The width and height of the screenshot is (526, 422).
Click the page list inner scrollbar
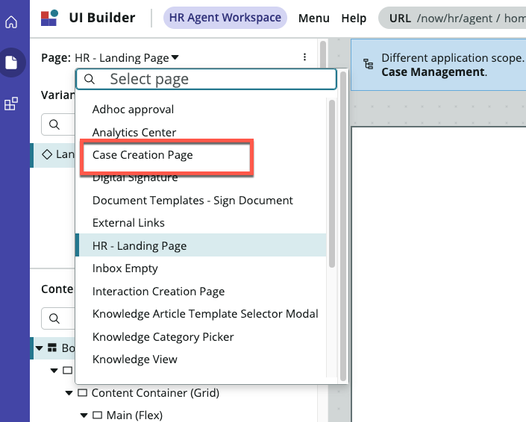pyautogui.click(x=332, y=183)
